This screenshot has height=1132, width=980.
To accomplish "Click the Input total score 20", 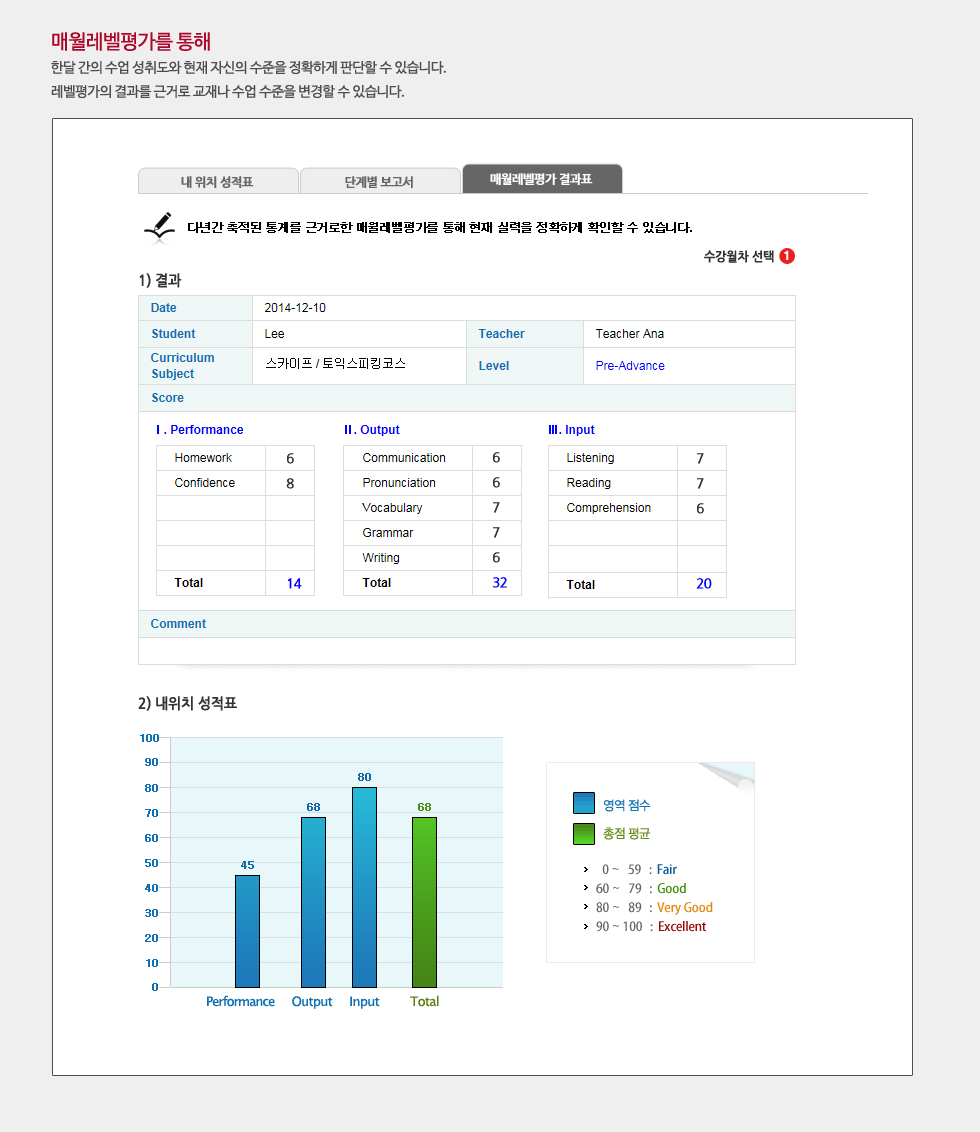I will pyautogui.click(x=704, y=584).
